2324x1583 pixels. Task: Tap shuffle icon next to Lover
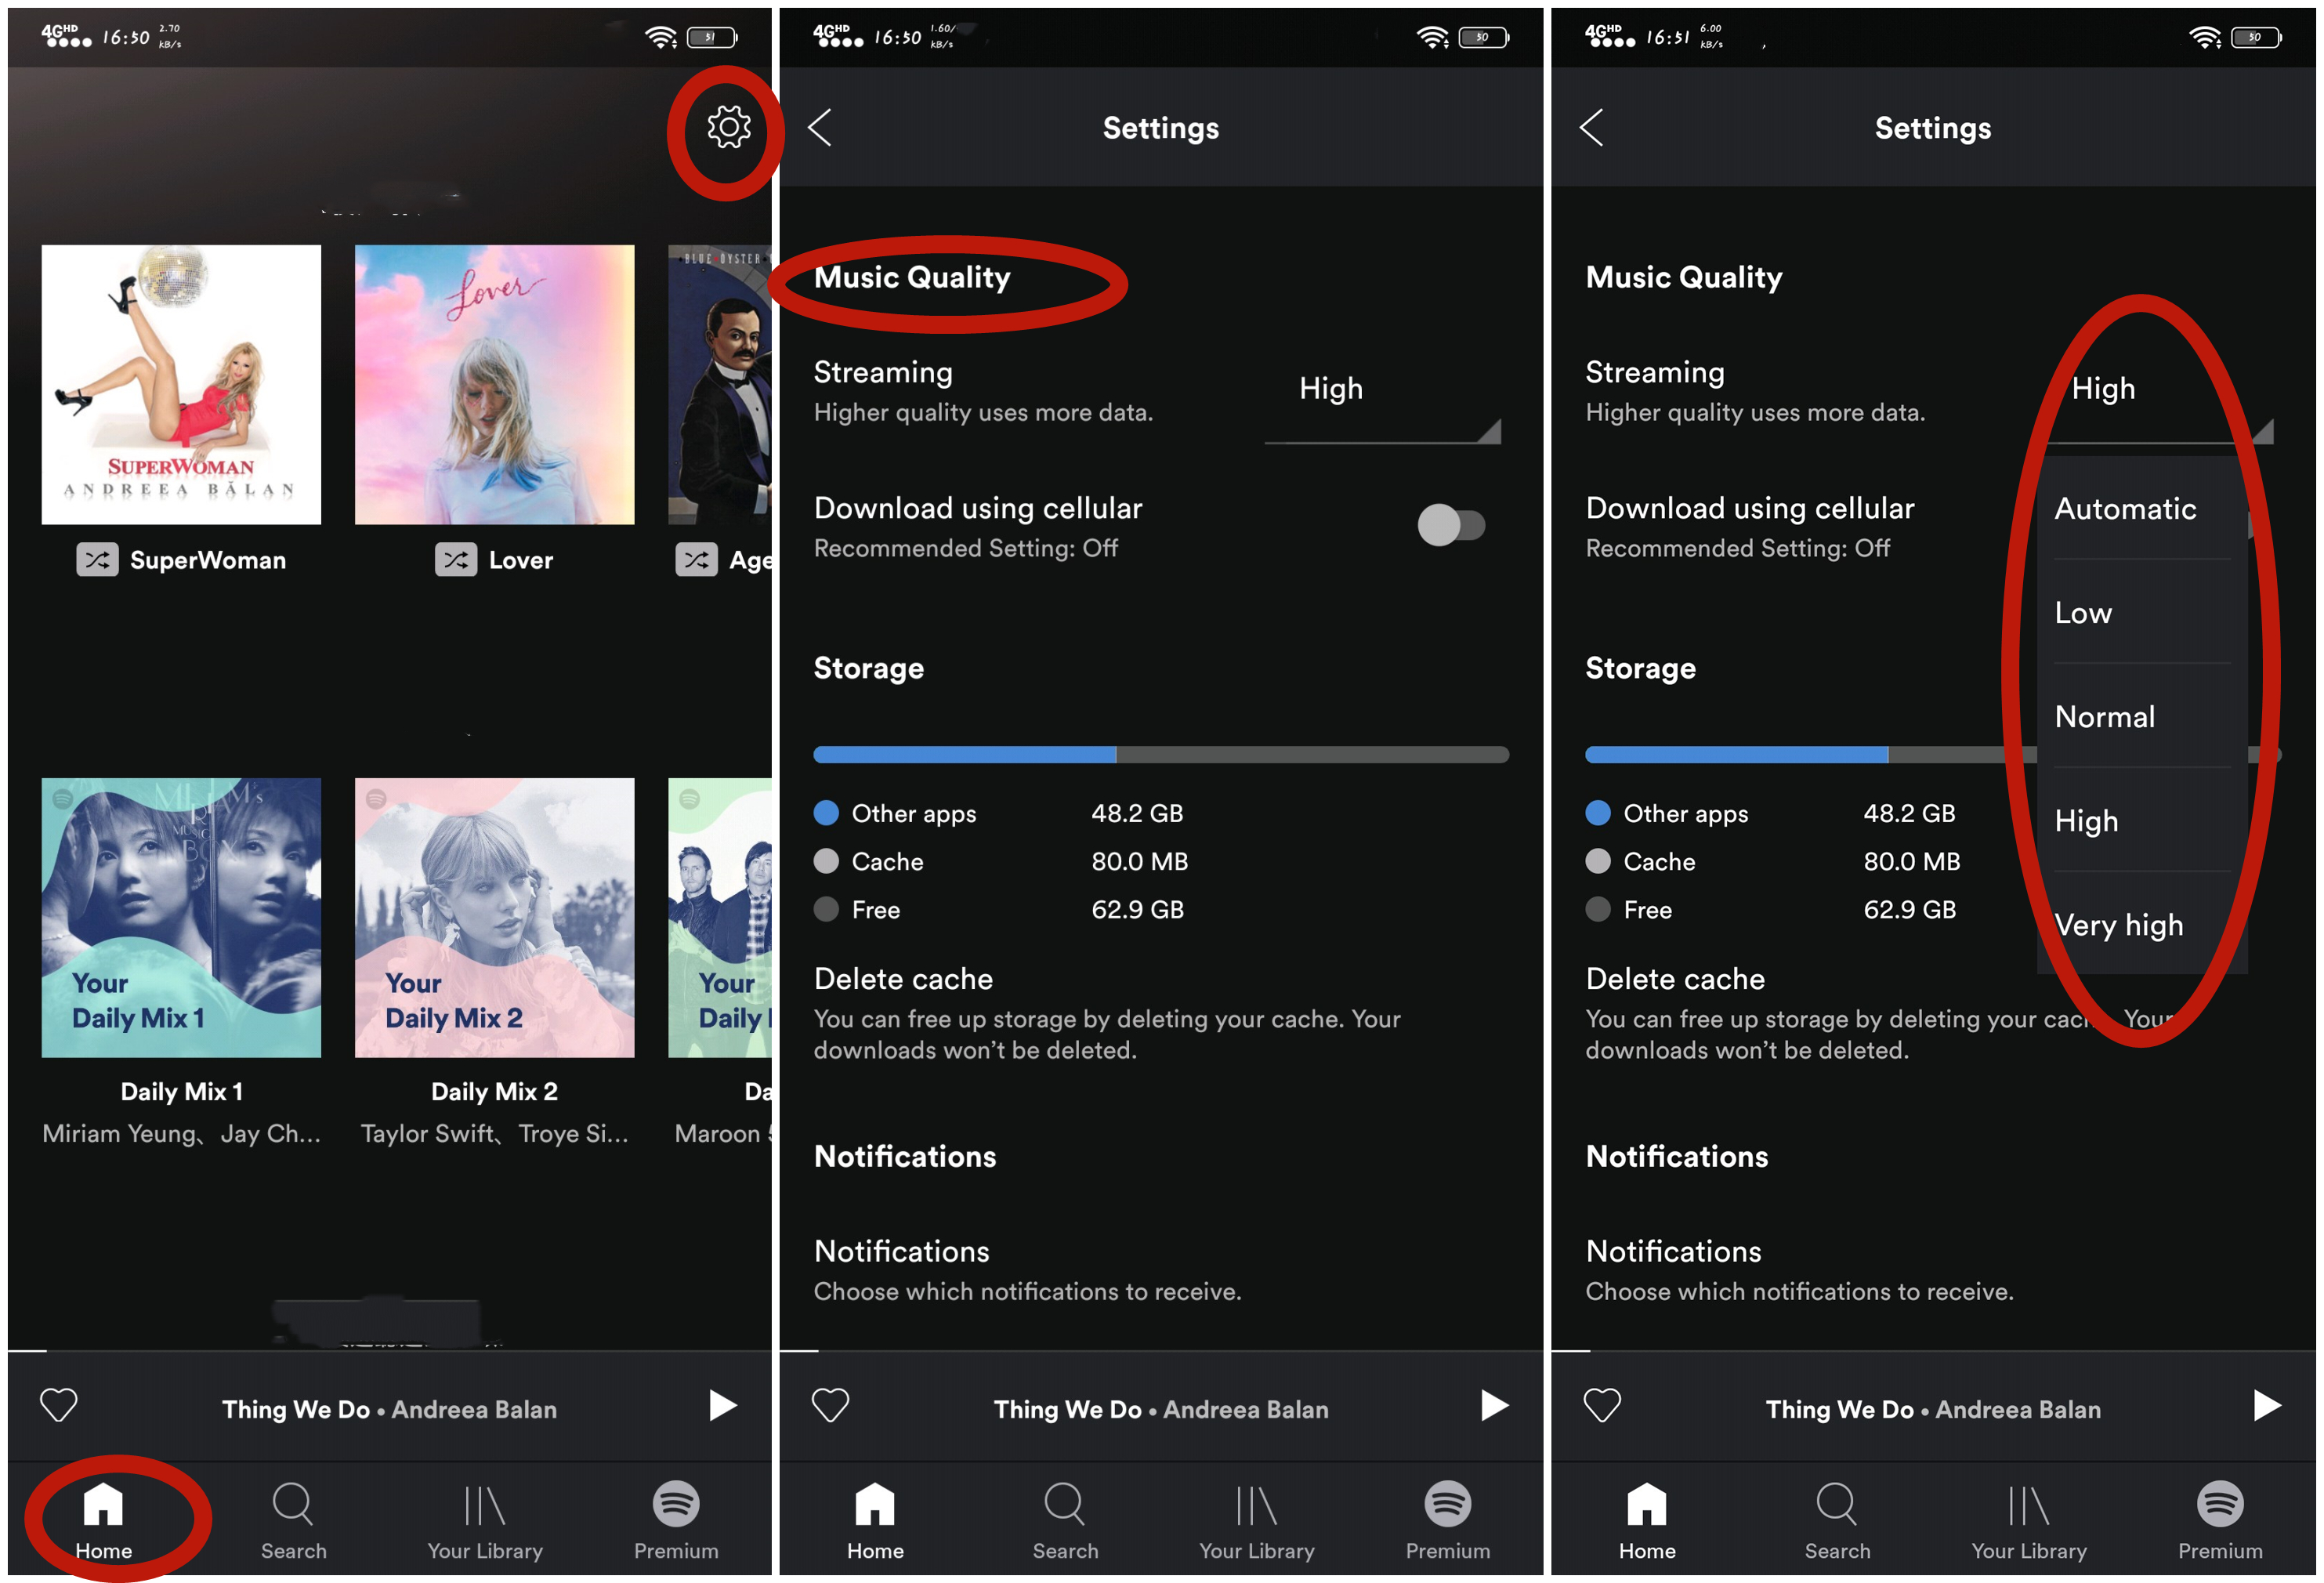click(x=456, y=560)
